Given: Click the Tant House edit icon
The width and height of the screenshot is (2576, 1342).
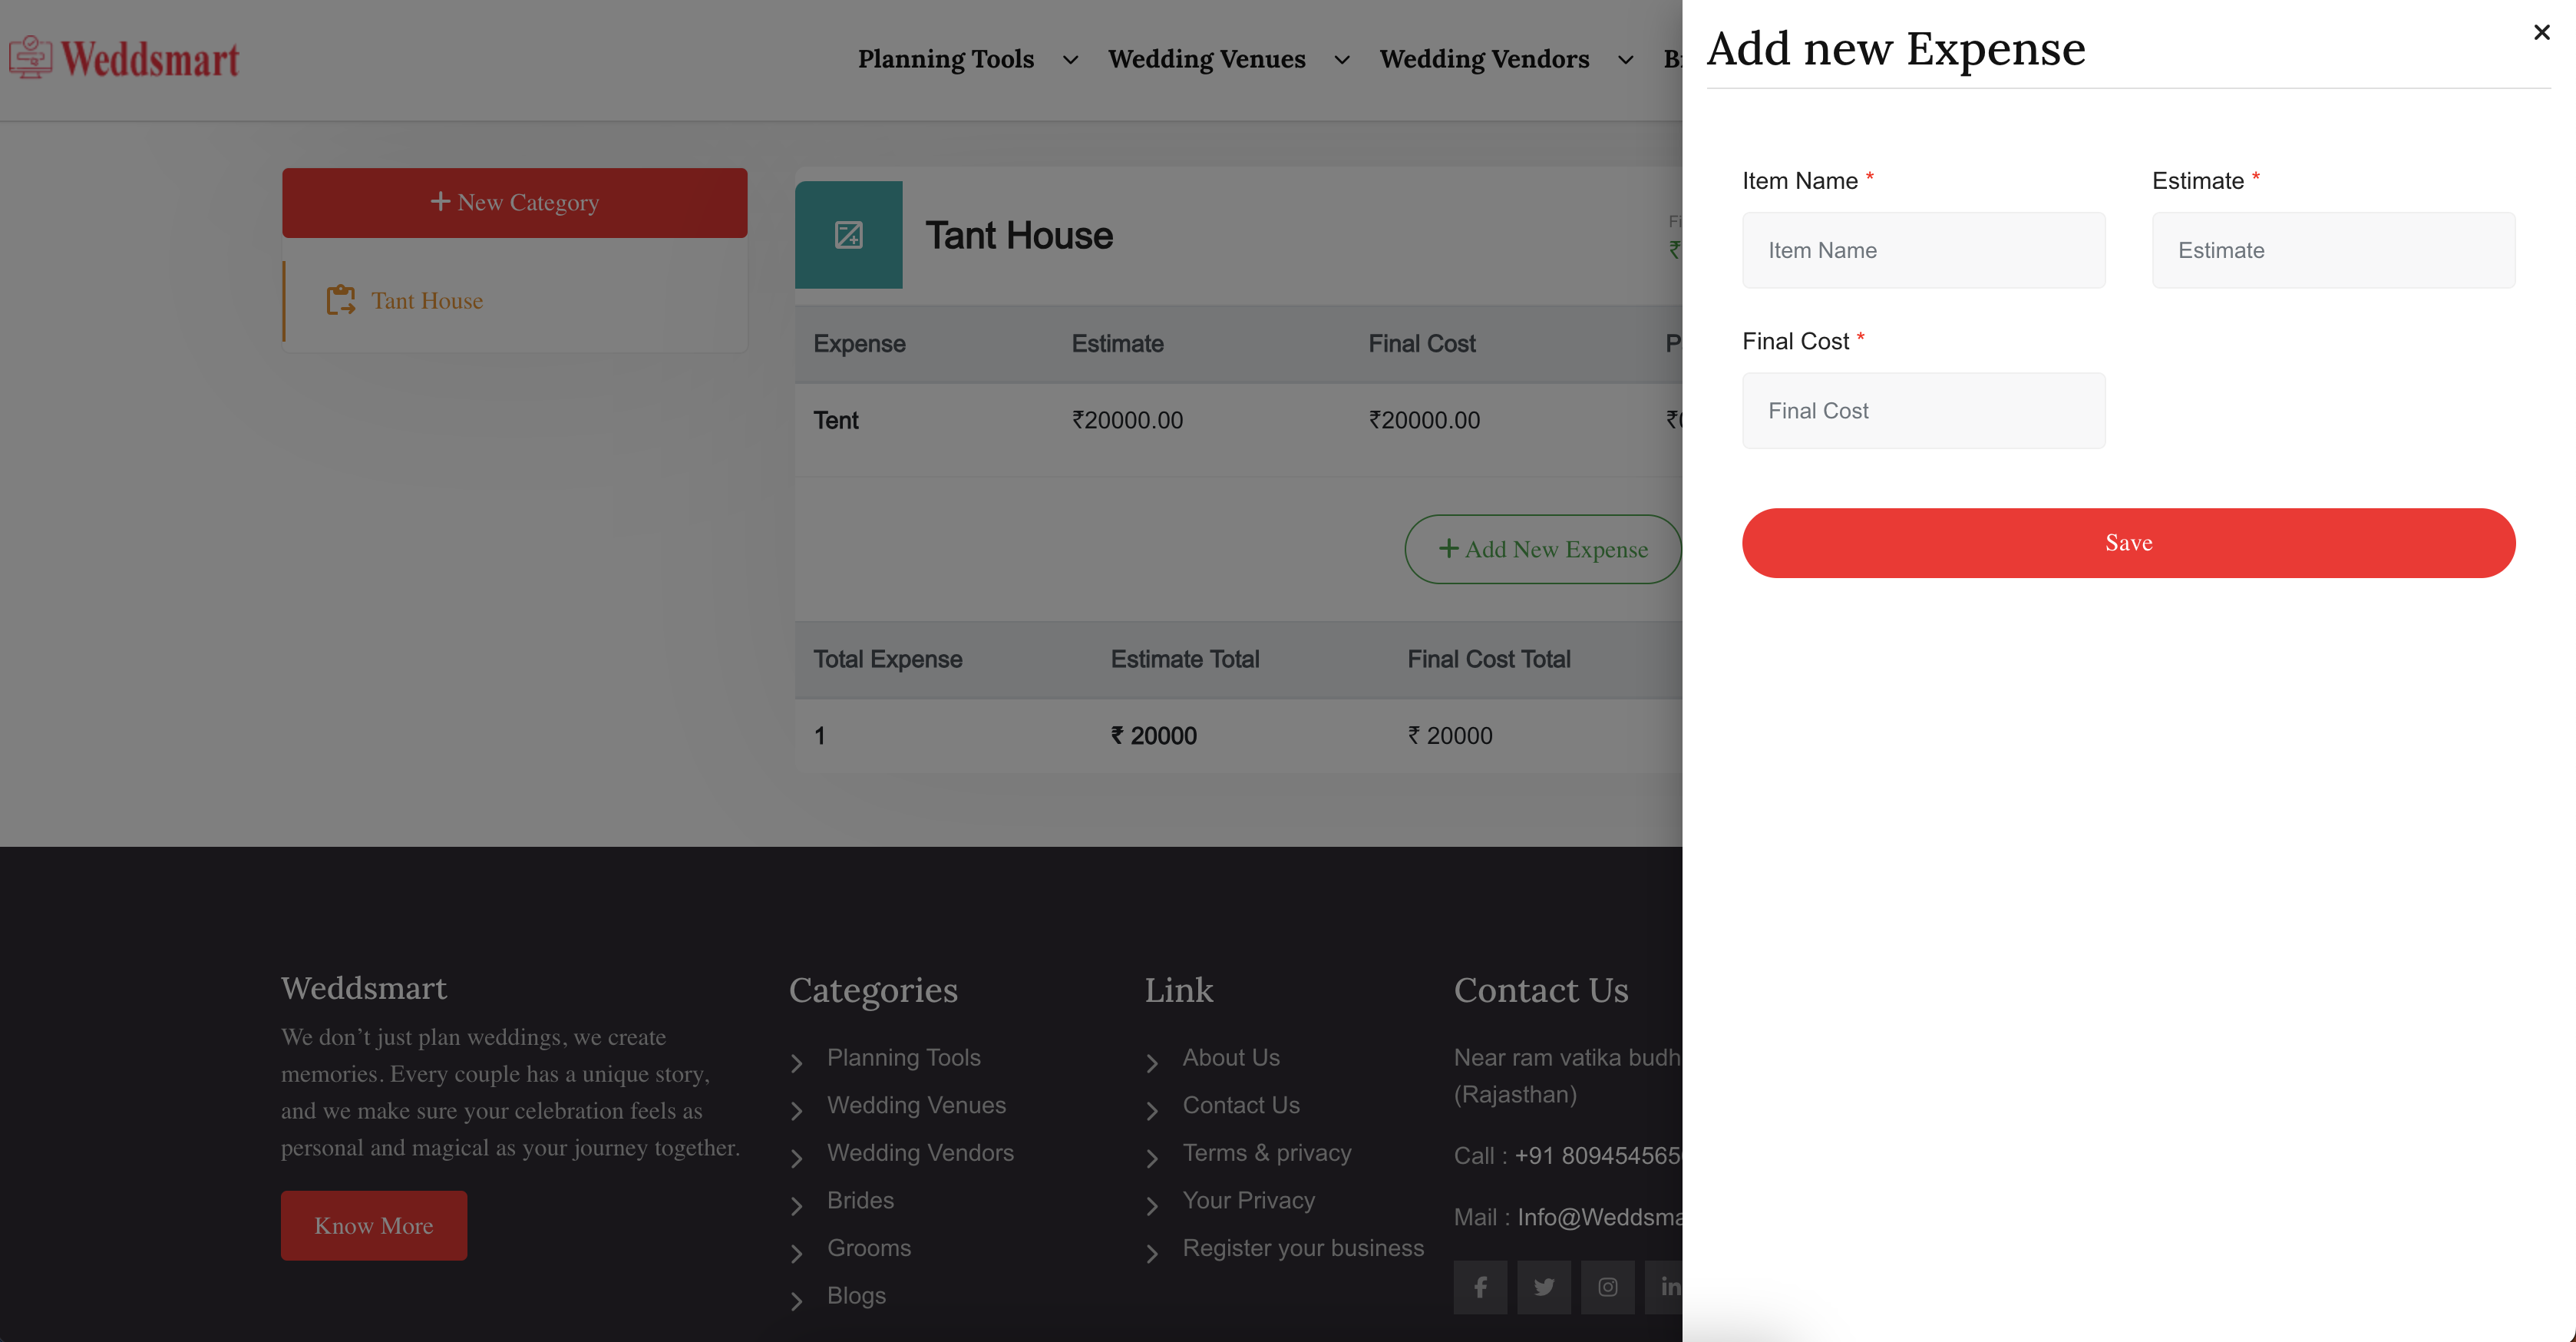Looking at the screenshot, I should pos(848,235).
